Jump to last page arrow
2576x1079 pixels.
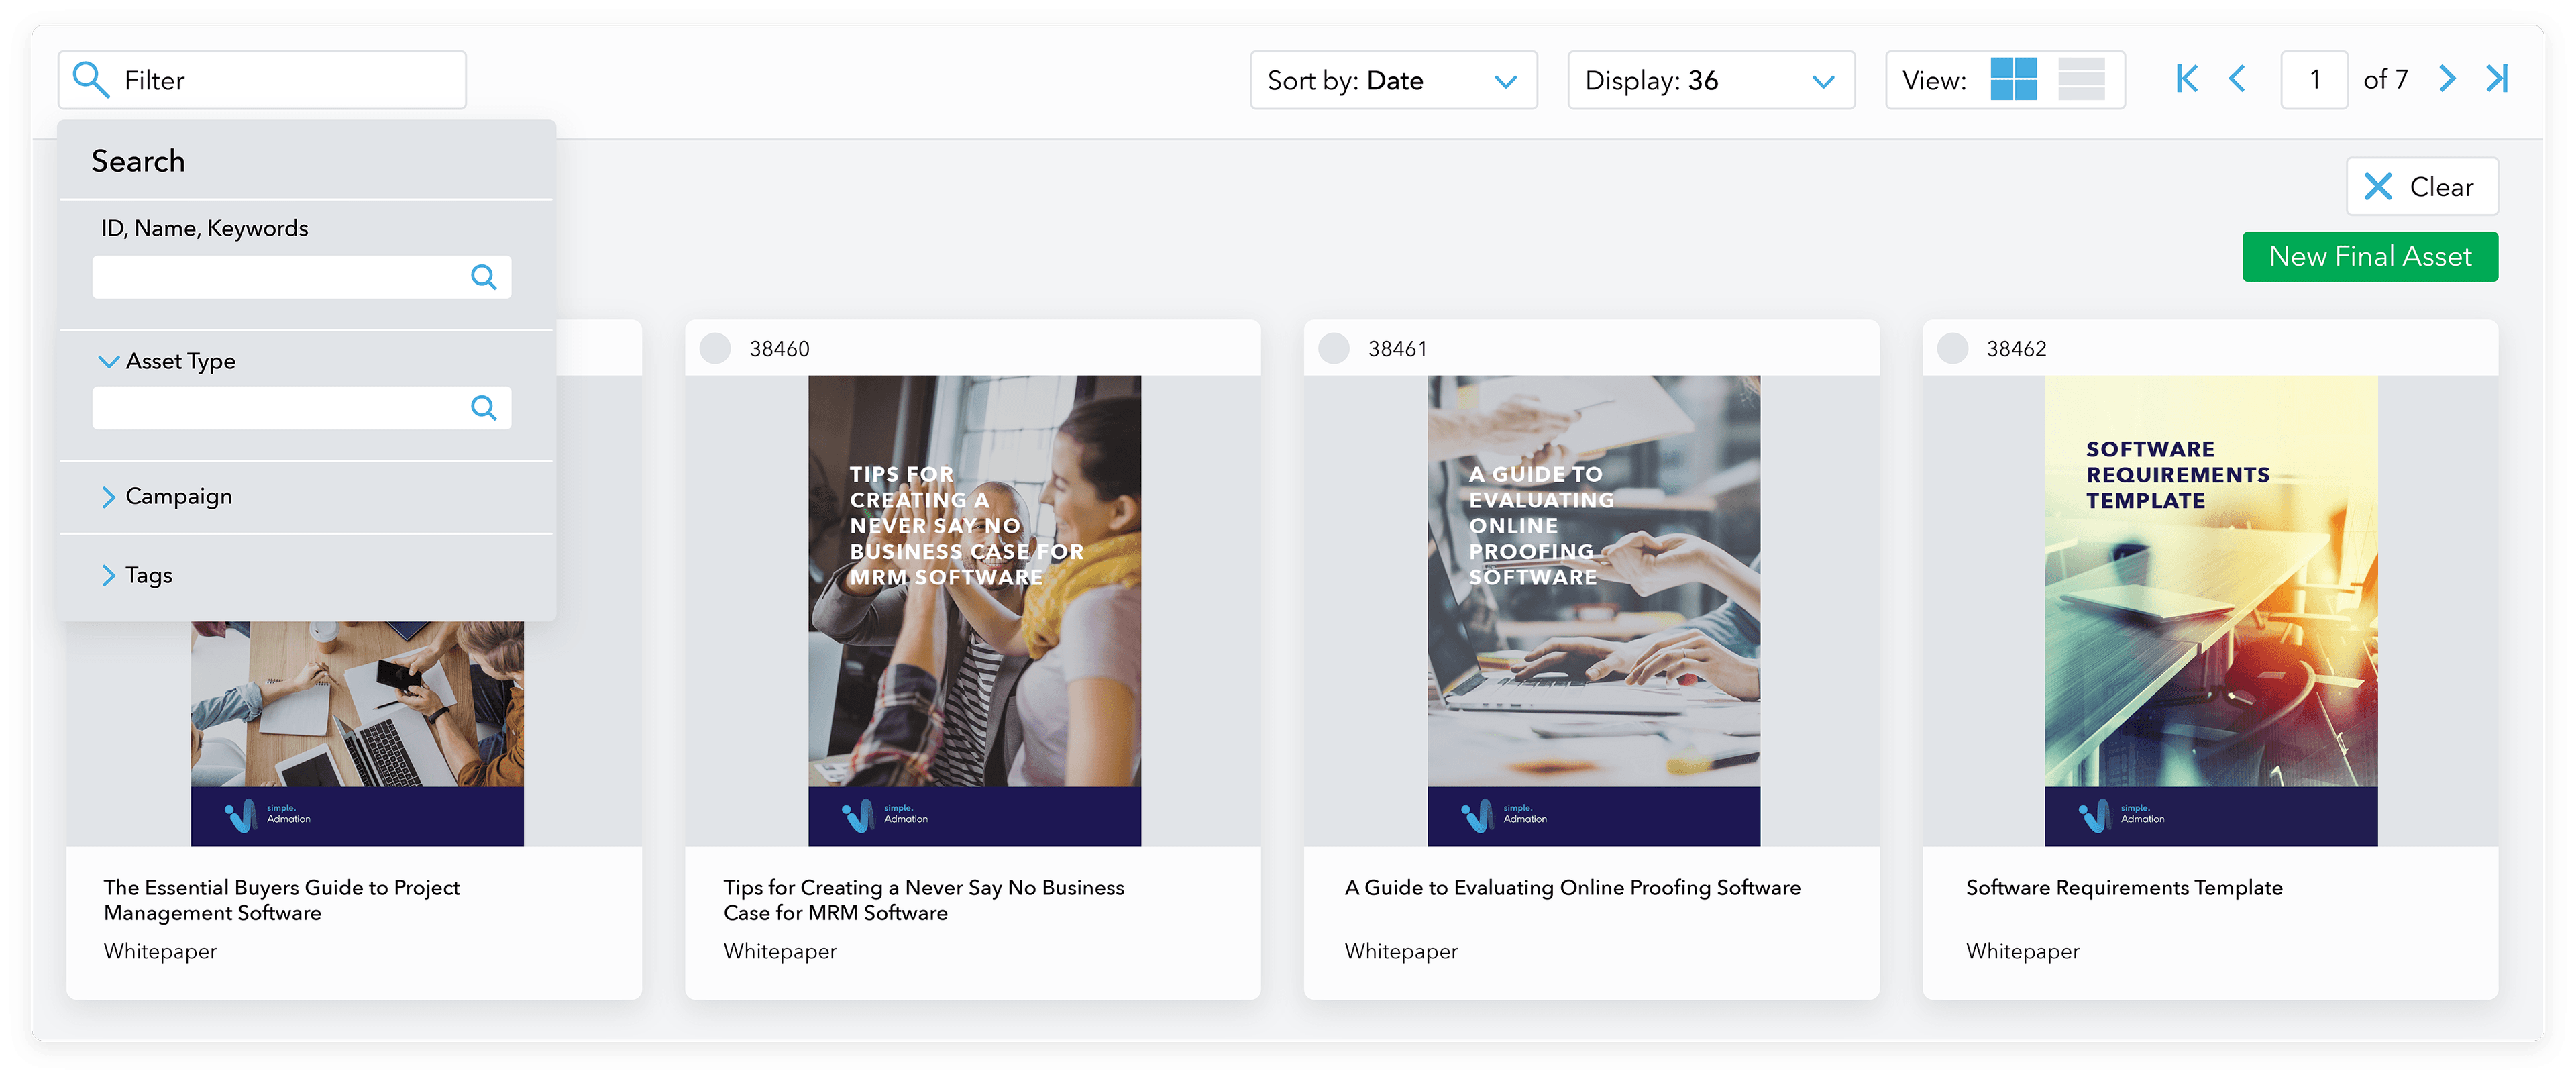(x=2497, y=79)
